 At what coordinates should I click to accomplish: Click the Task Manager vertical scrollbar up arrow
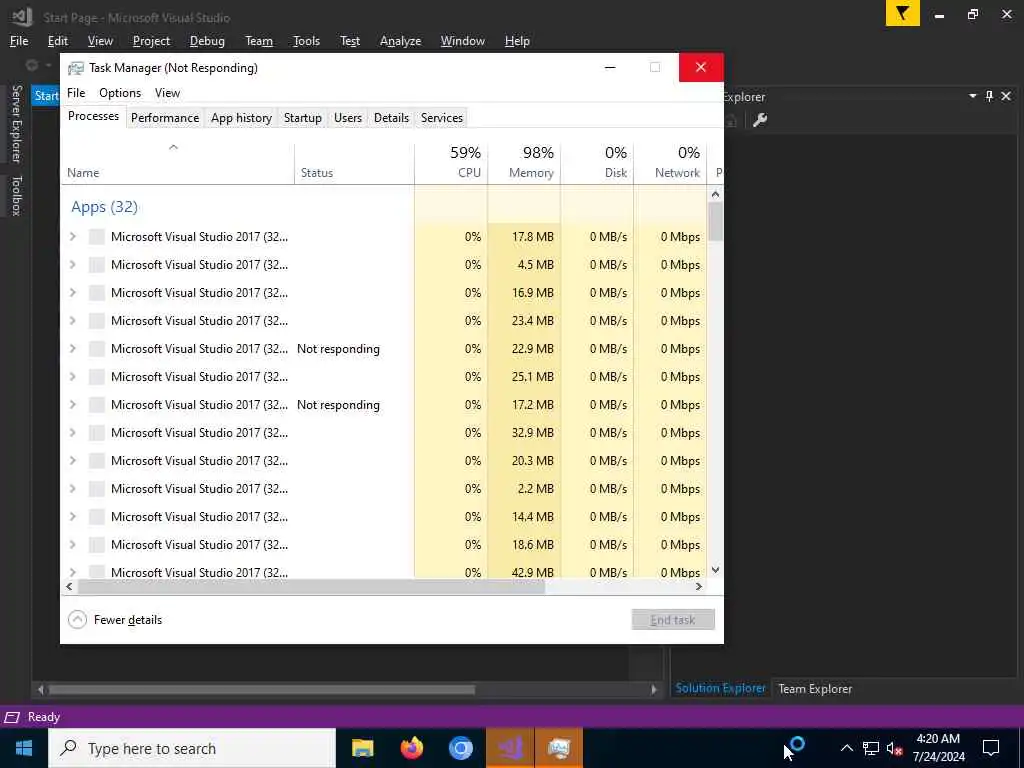coord(715,194)
